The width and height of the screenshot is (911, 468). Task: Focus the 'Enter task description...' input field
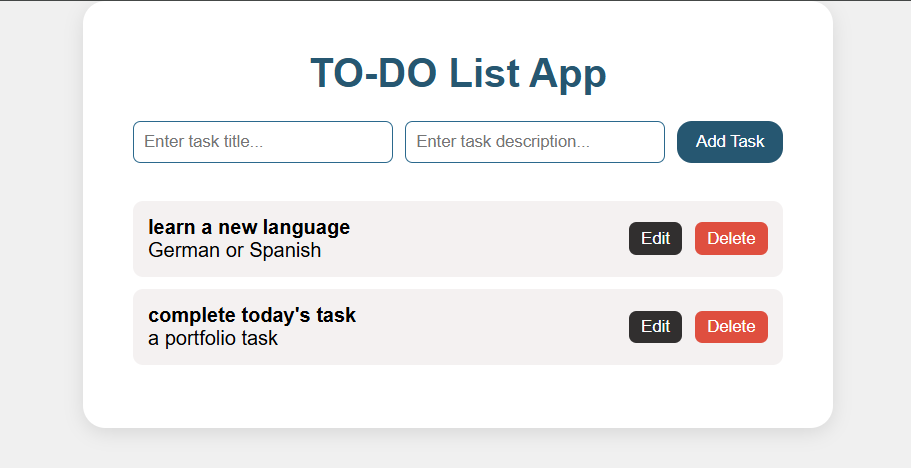pyautogui.click(x=534, y=142)
